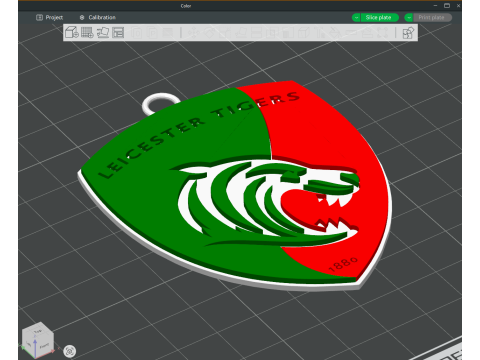Image resolution: width=480 pixels, height=360 pixels.
Task: Click the Project tab icon
Action: click(x=39, y=17)
